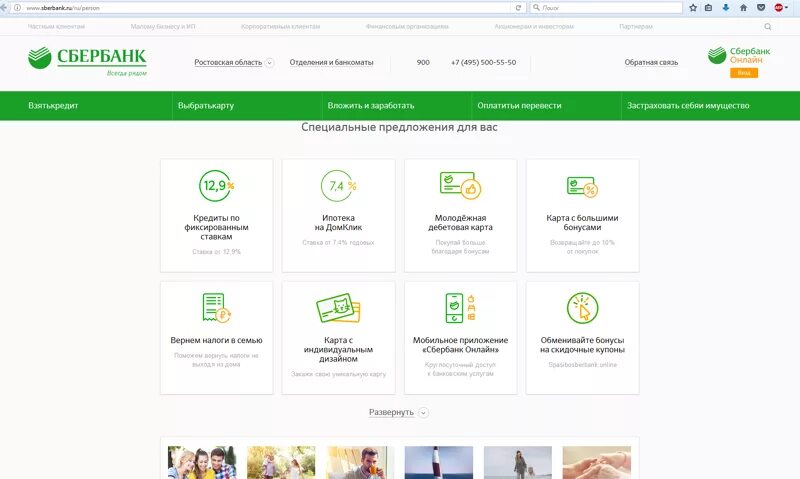Focus the browser address bar showing sberbank.ru

[x=265, y=8]
